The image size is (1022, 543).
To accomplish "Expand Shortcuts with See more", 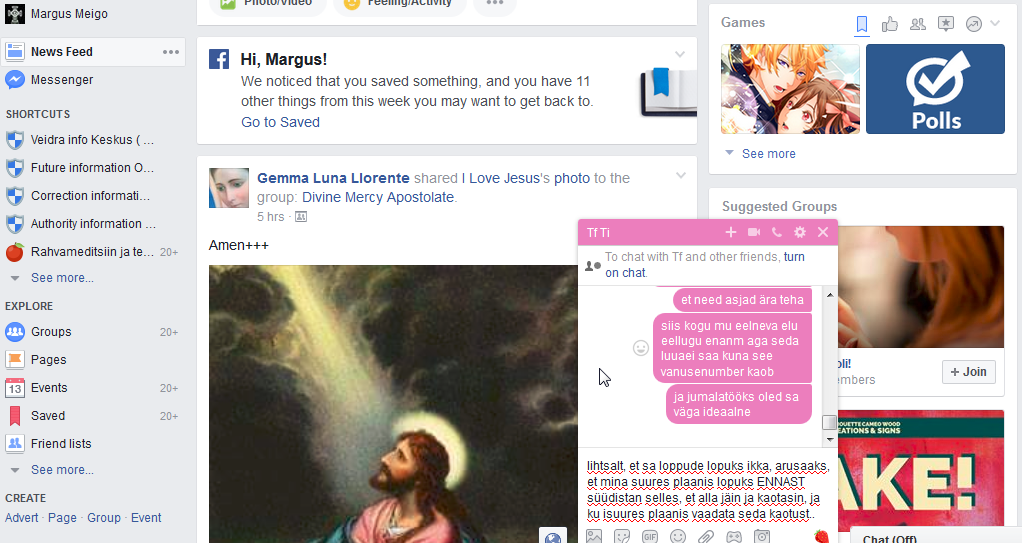I will coord(62,278).
